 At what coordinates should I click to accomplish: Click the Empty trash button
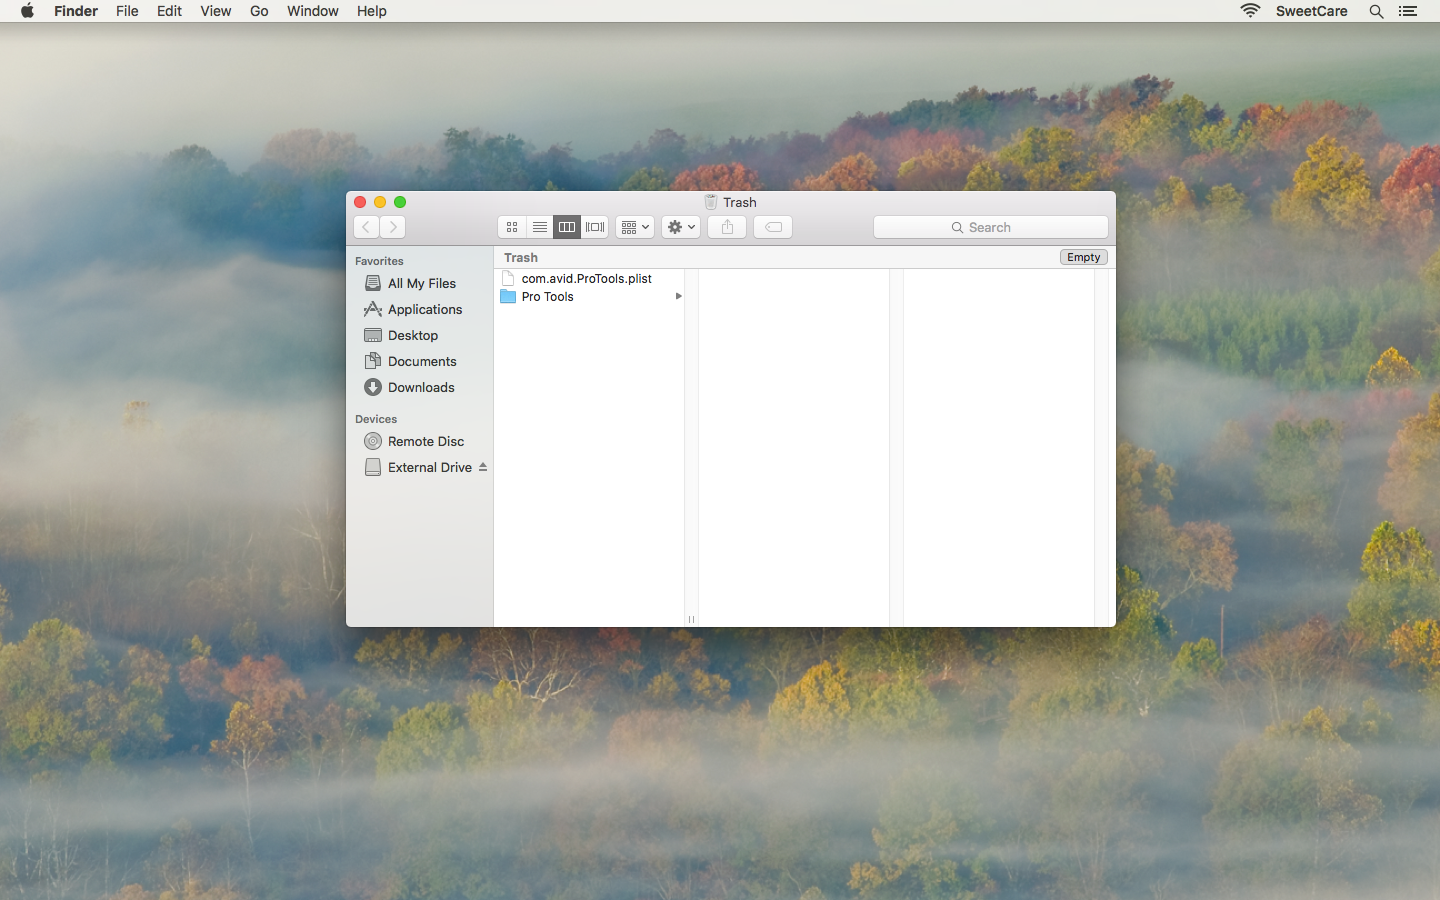click(x=1083, y=257)
